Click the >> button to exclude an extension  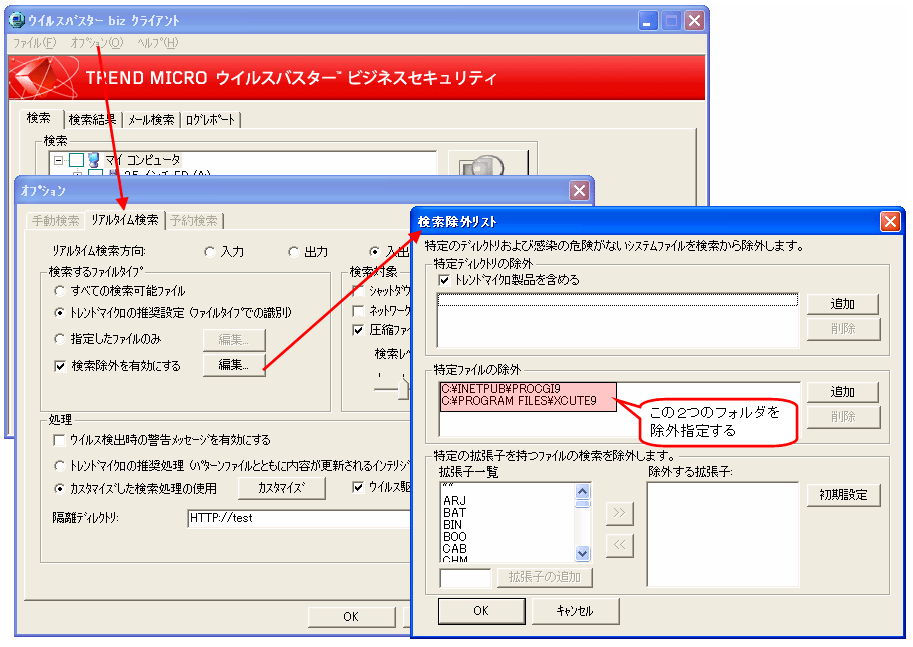[620, 513]
